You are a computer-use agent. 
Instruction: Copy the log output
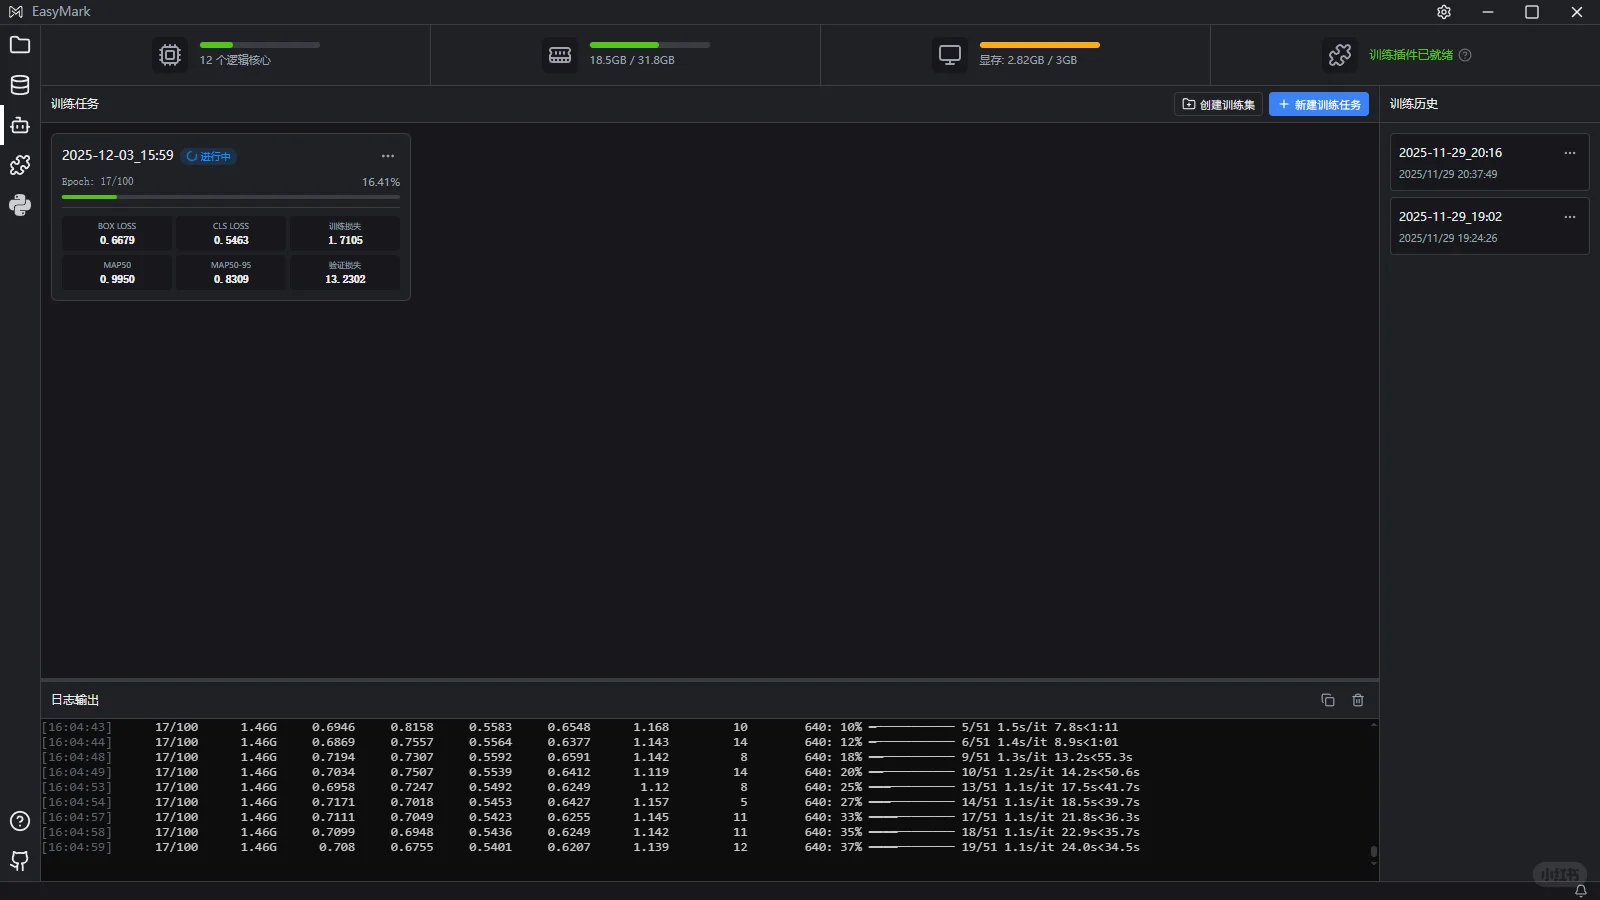[x=1328, y=700]
